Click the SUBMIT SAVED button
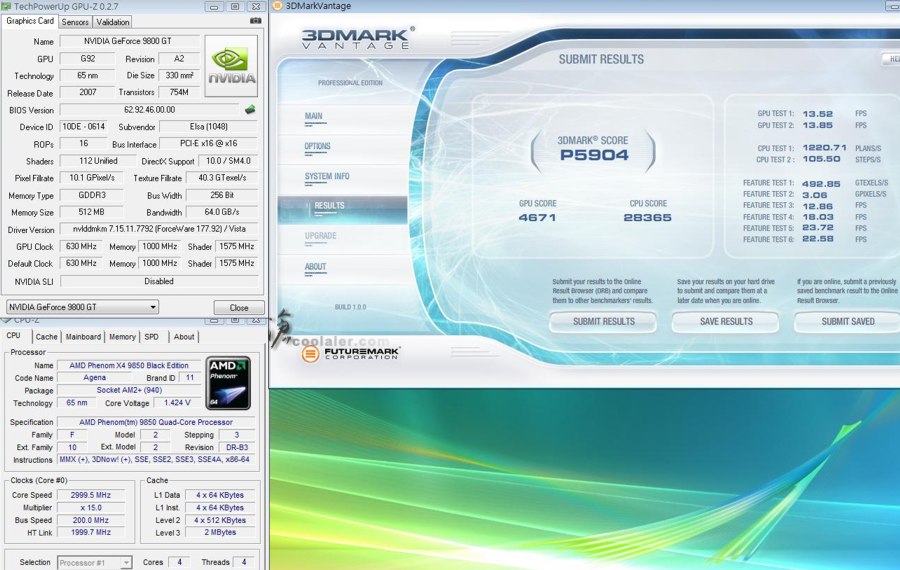This screenshot has height=570, width=900. [848, 321]
